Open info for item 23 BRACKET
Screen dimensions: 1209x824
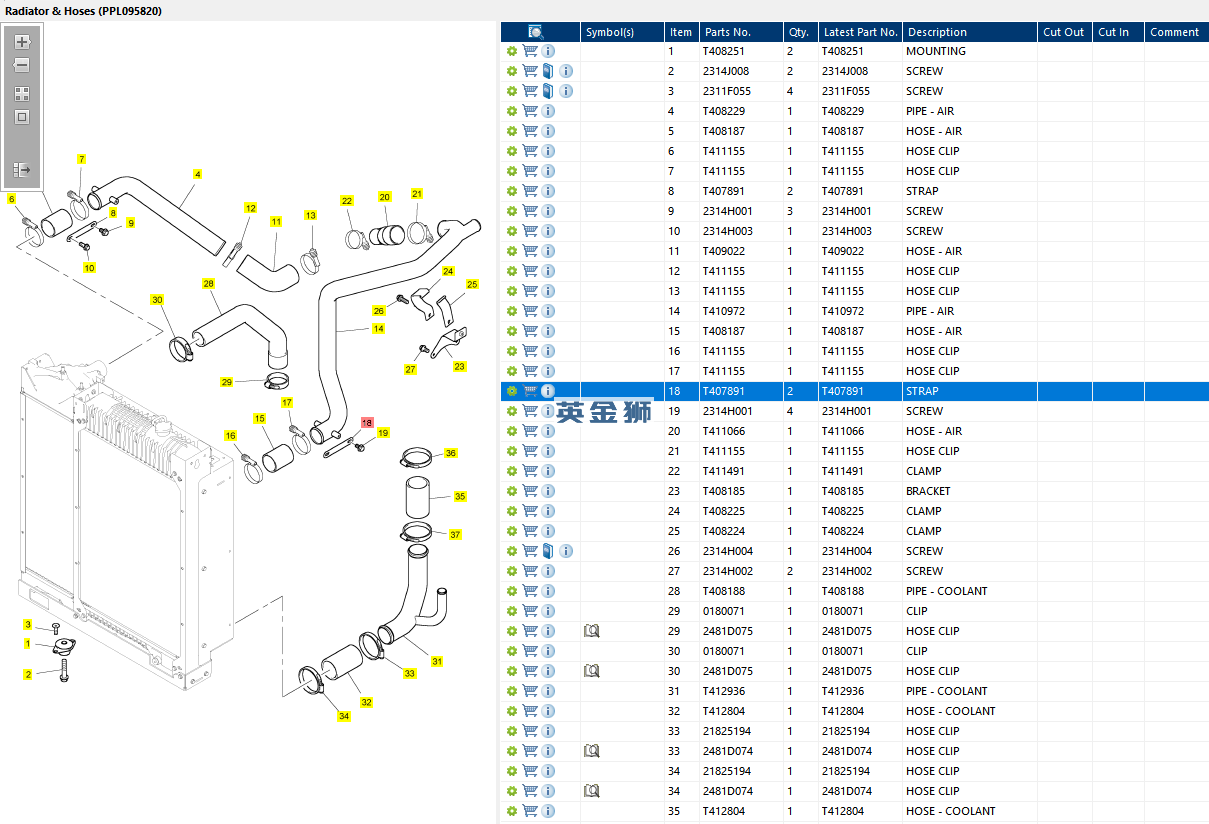tap(548, 491)
